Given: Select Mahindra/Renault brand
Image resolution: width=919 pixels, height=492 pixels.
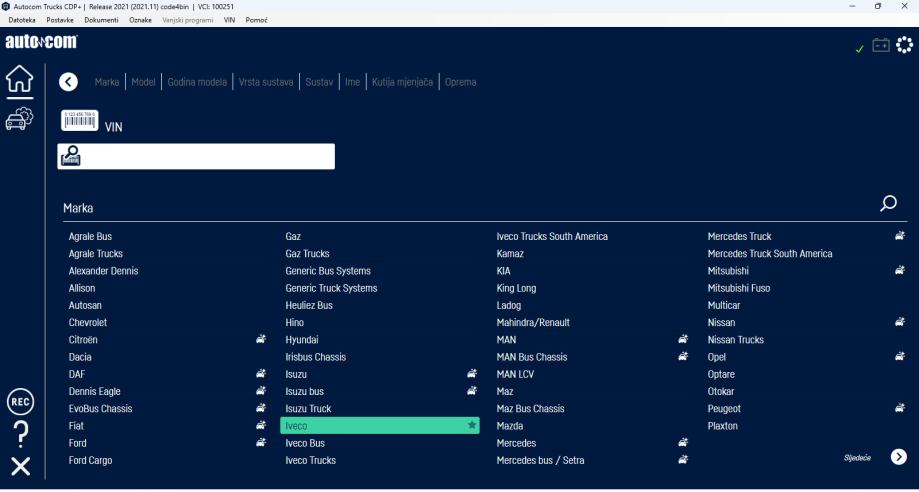Looking at the screenshot, I should [x=533, y=323].
